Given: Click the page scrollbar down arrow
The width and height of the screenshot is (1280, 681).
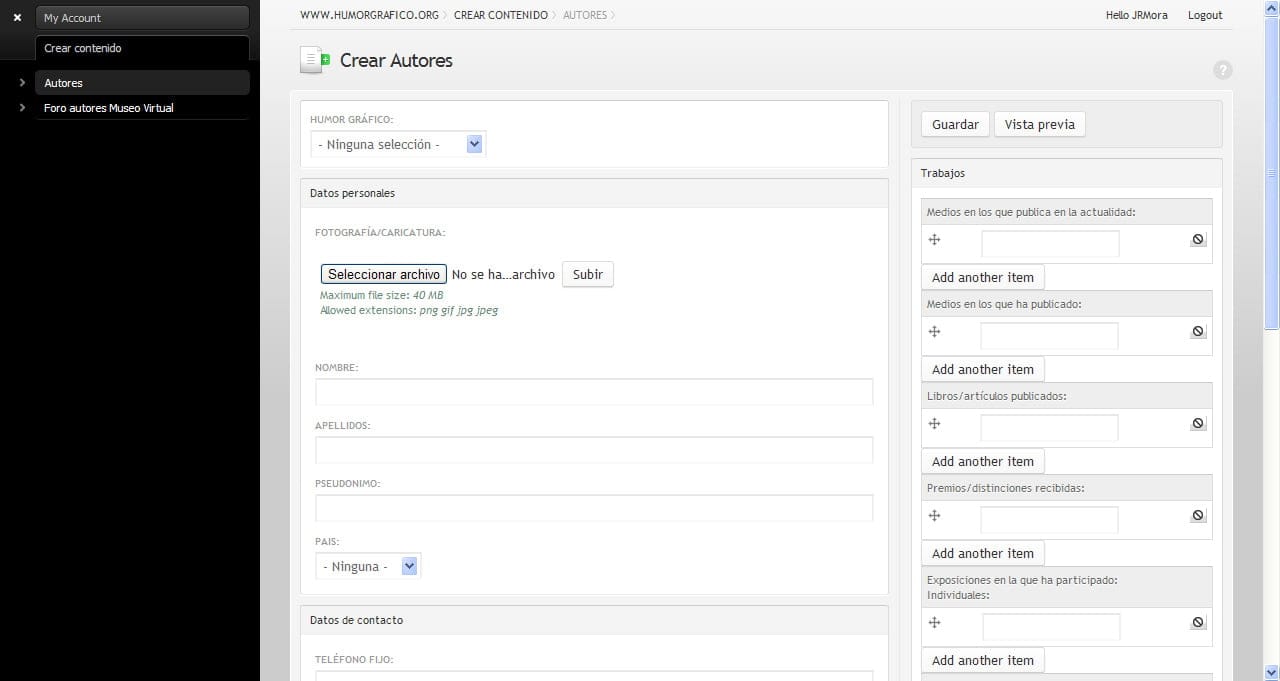Looking at the screenshot, I should (1272, 672).
